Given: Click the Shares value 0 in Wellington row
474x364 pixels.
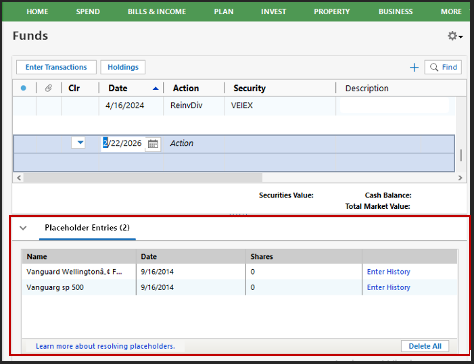Looking at the screenshot, I should click(253, 272).
